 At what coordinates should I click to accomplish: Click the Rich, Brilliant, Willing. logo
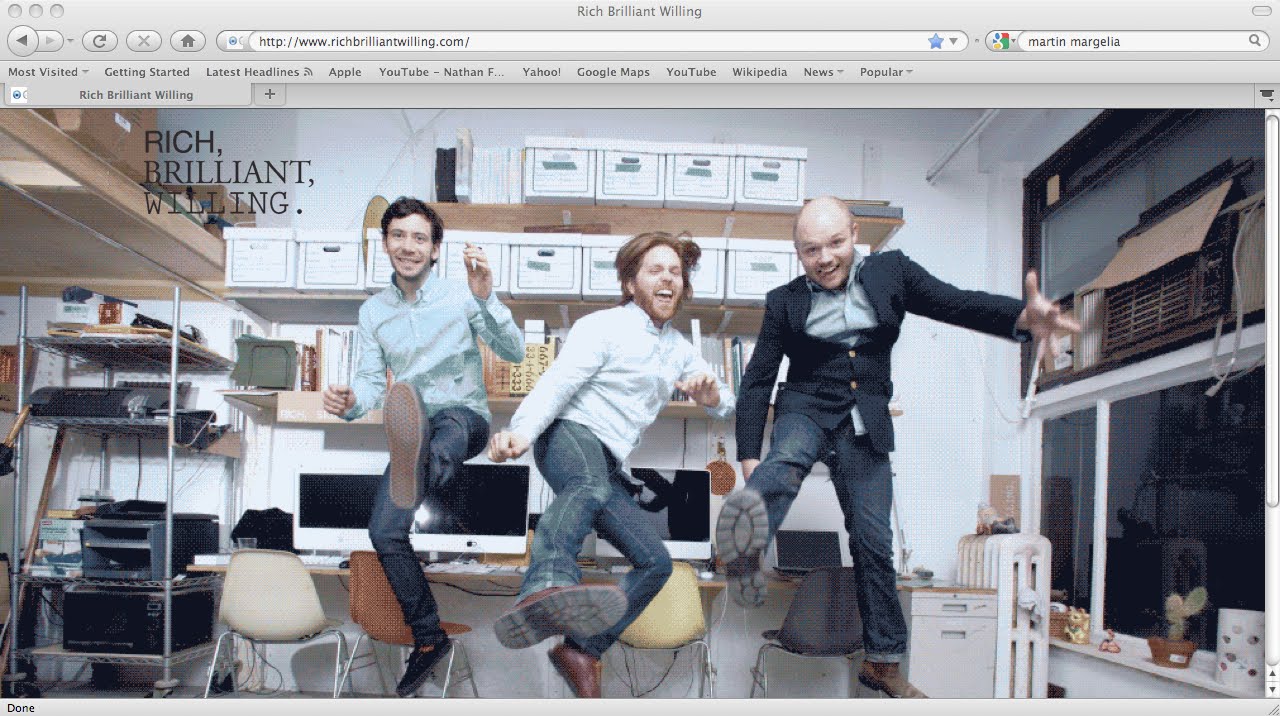pos(229,172)
